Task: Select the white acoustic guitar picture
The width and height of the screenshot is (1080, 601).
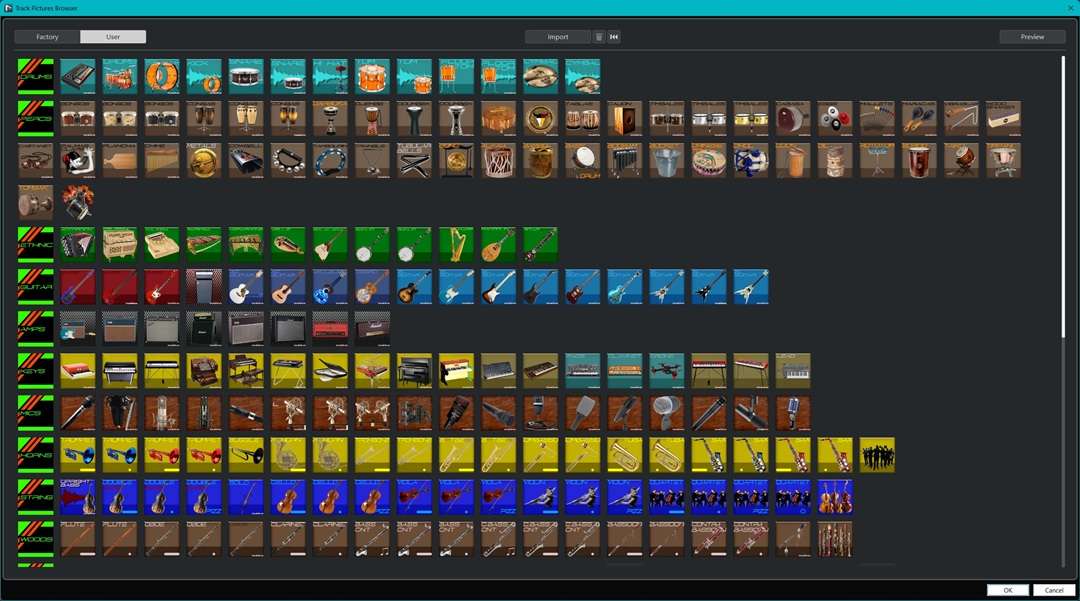Action: coord(246,286)
